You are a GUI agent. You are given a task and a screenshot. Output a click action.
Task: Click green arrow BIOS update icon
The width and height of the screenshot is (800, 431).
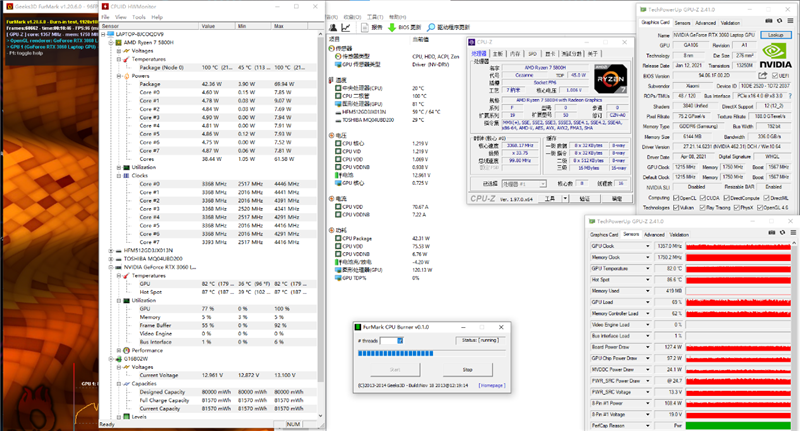392,28
